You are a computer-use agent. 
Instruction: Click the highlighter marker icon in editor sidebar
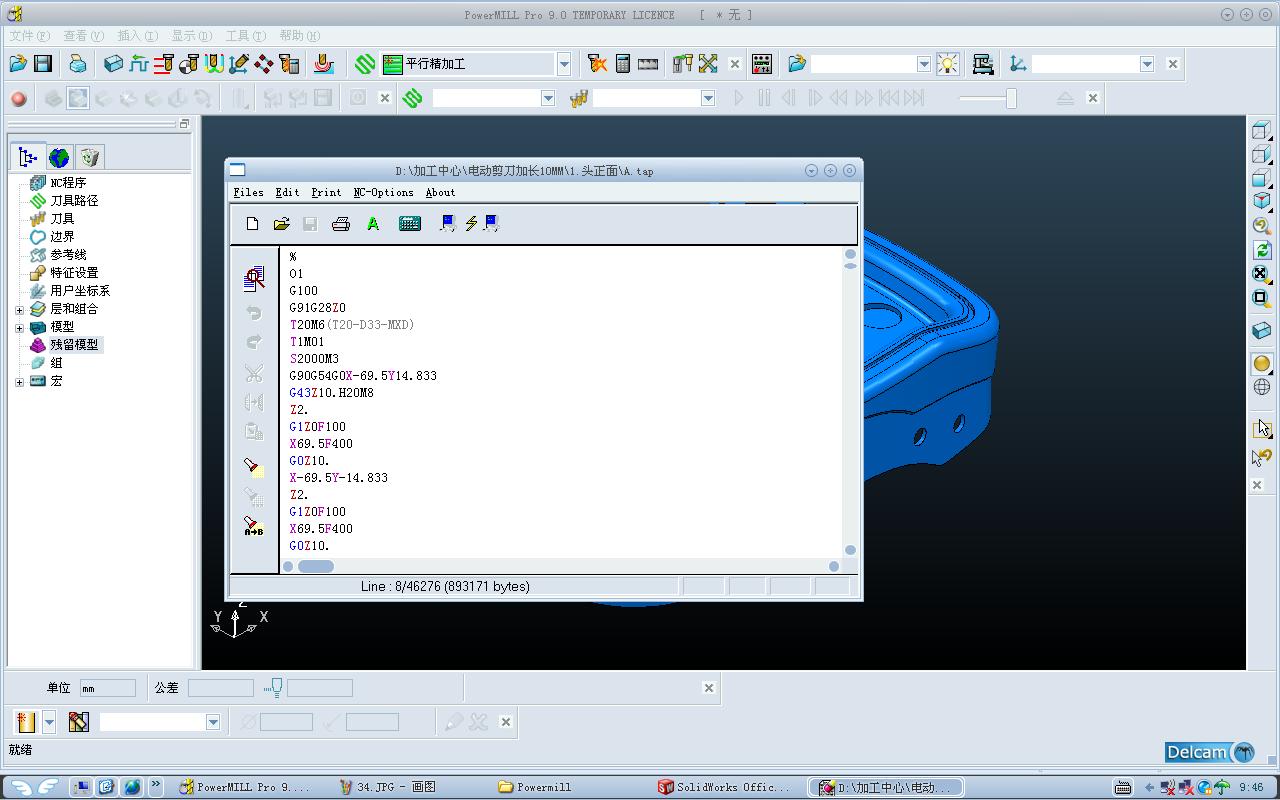[254, 467]
